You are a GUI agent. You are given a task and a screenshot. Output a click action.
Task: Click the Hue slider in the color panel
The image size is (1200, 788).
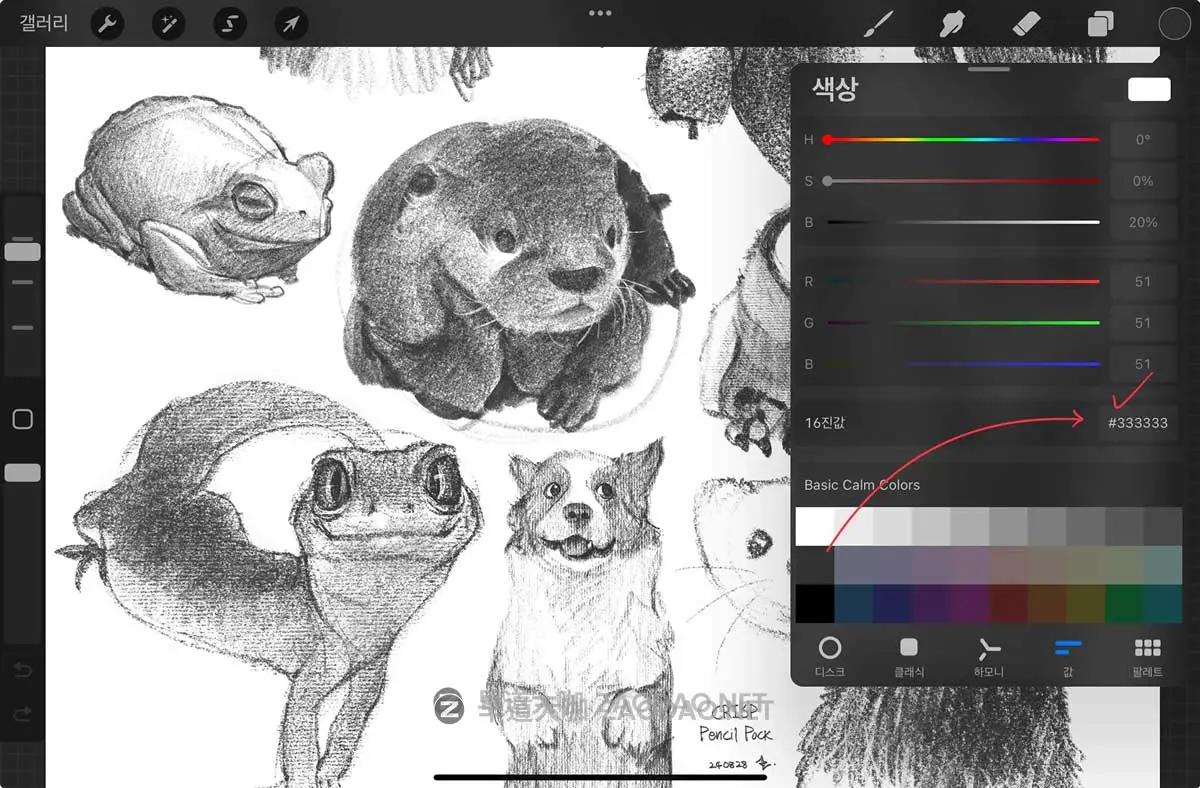point(960,139)
